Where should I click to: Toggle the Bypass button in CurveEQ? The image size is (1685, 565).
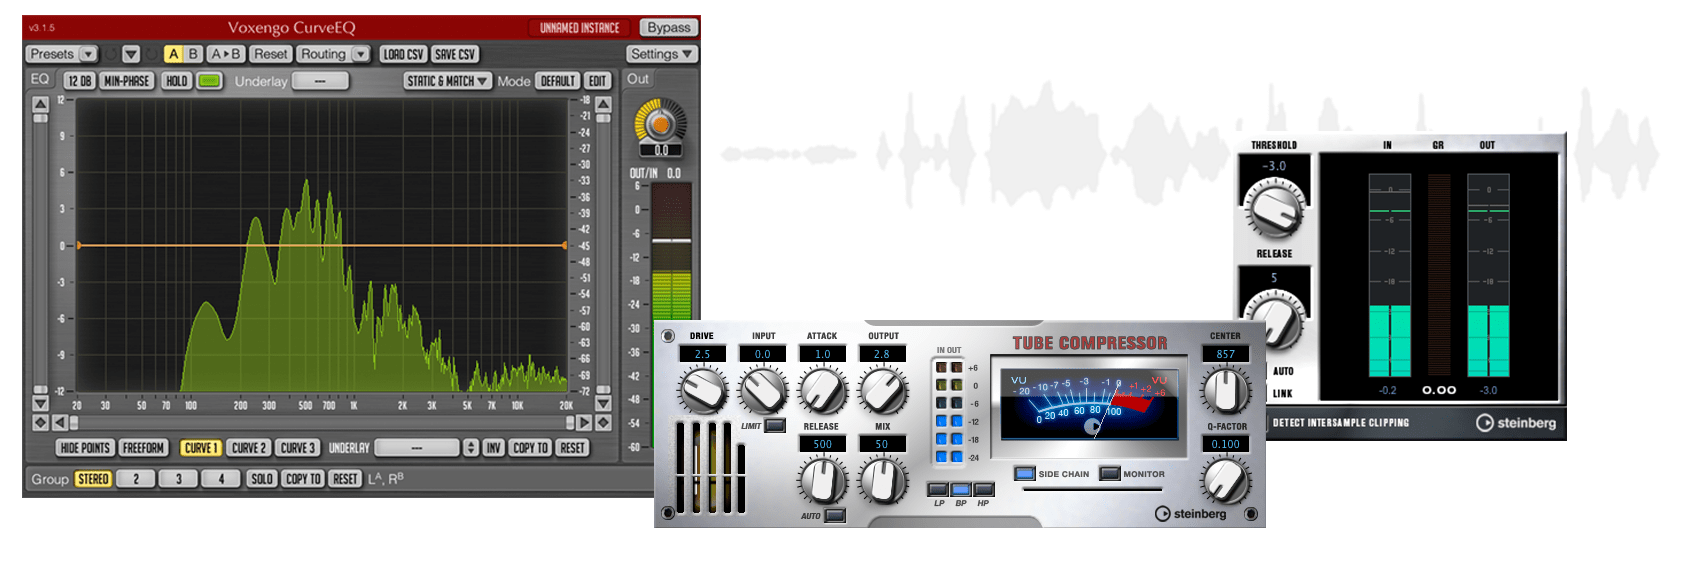pyautogui.click(x=668, y=27)
